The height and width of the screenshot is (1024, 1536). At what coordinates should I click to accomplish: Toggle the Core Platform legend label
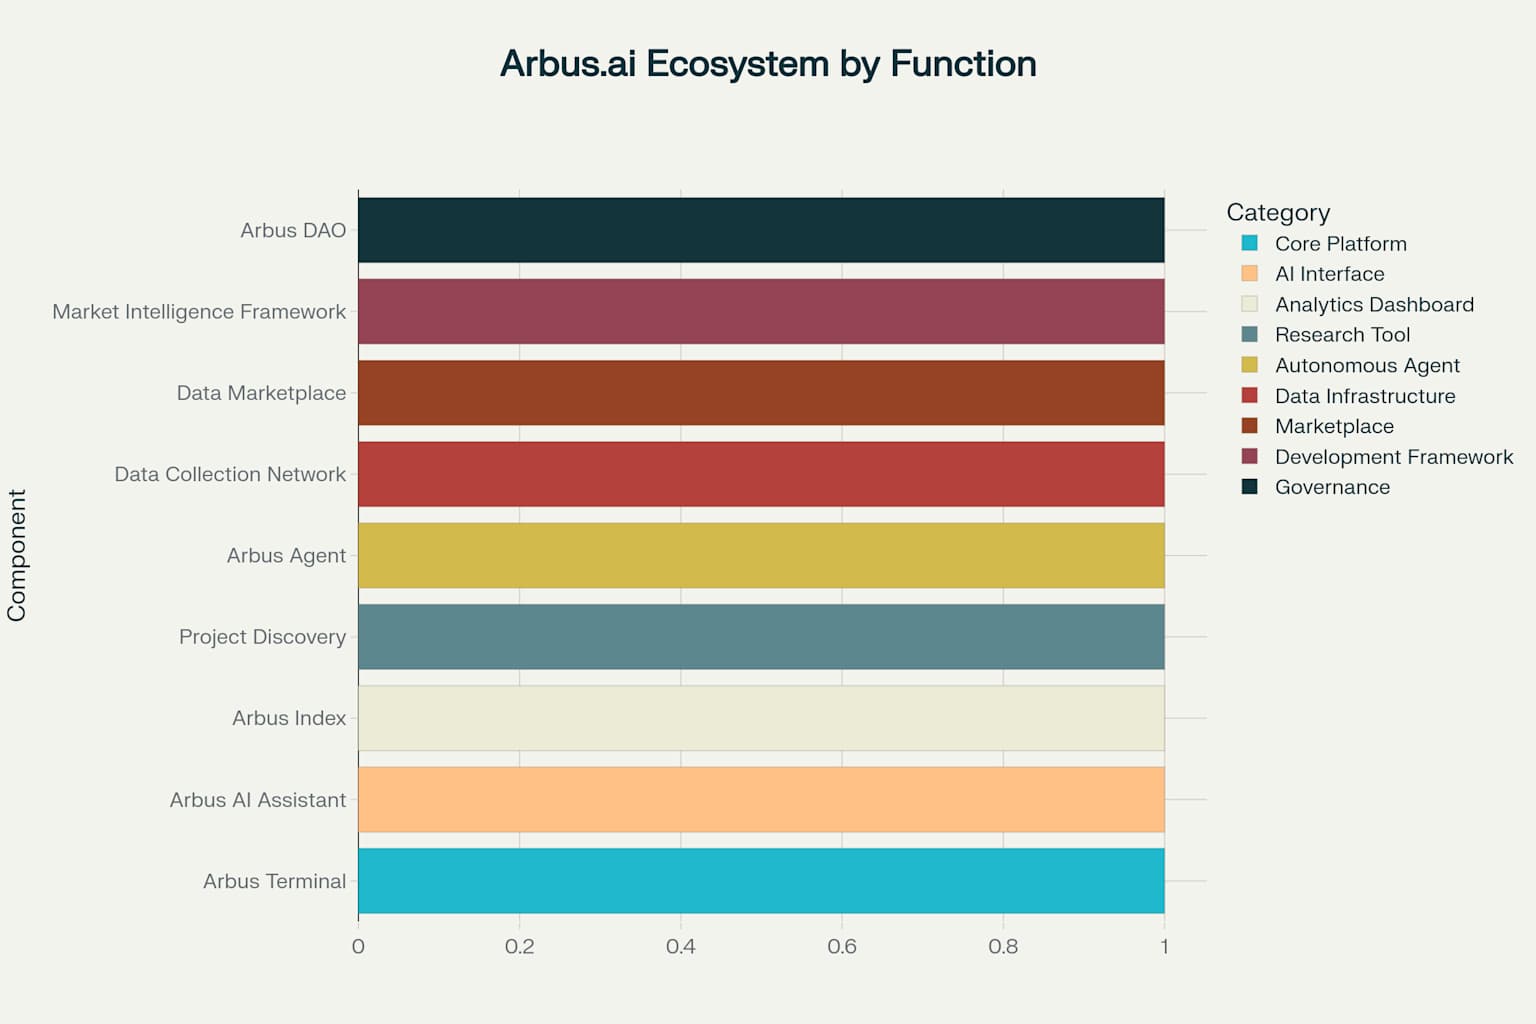tap(1340, 244)
